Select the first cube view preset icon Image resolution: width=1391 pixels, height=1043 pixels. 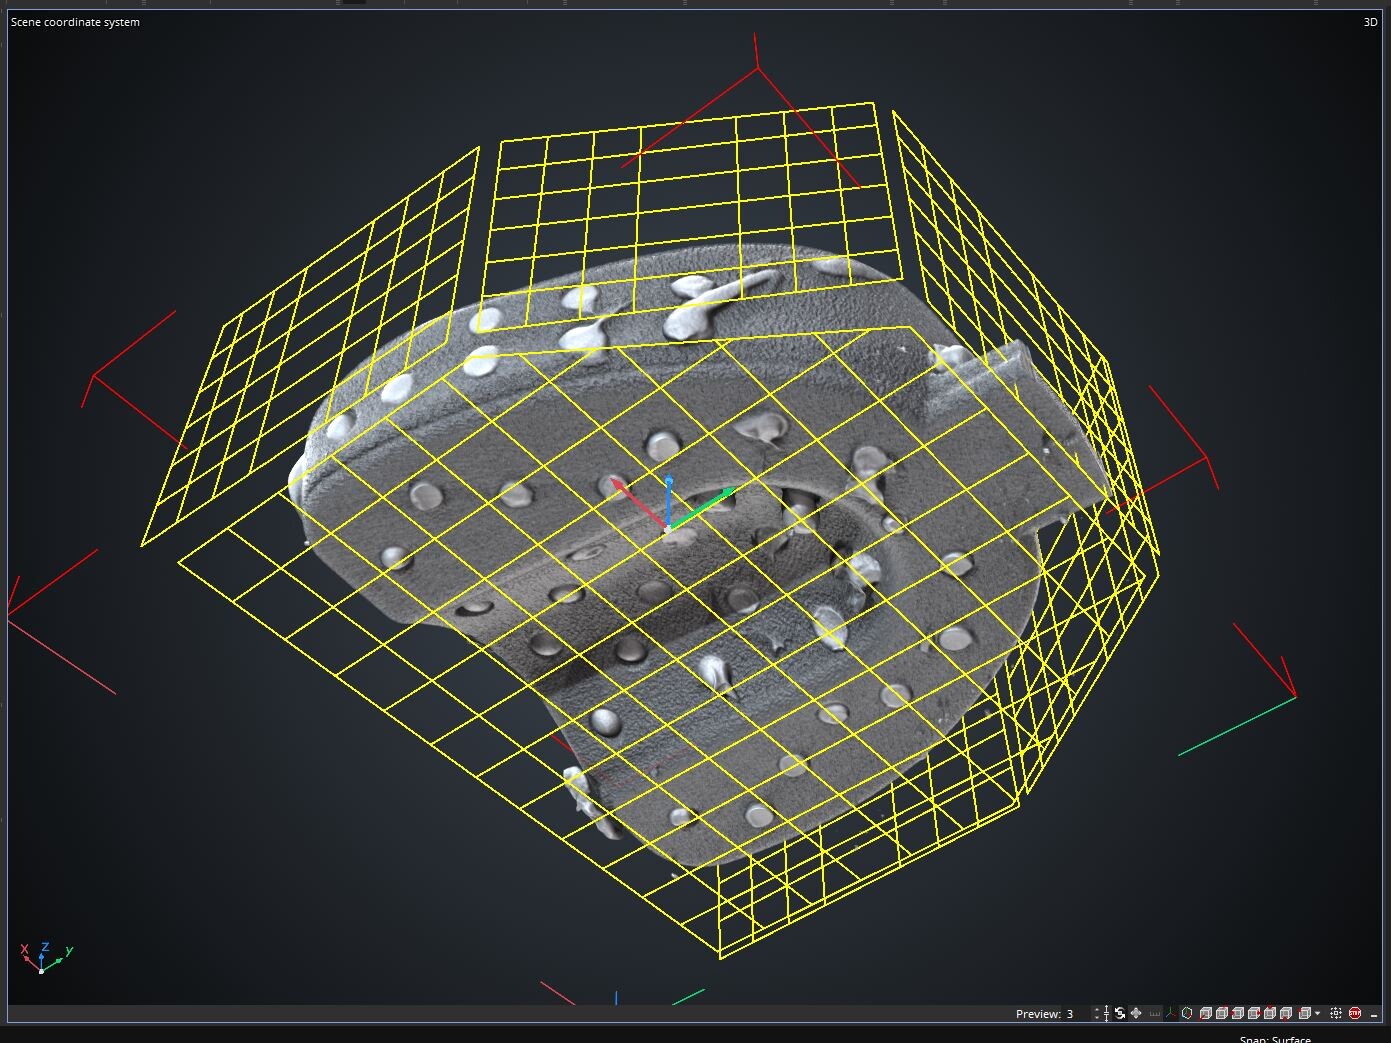pos(1205,1013)
